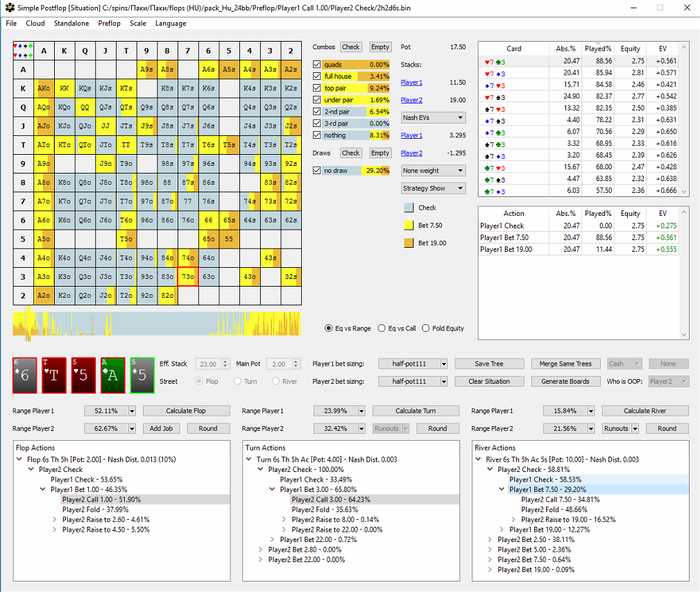Viewport: 700px width, 592px height.
Task: Open the Standalone menu
Action: point(71,23)
